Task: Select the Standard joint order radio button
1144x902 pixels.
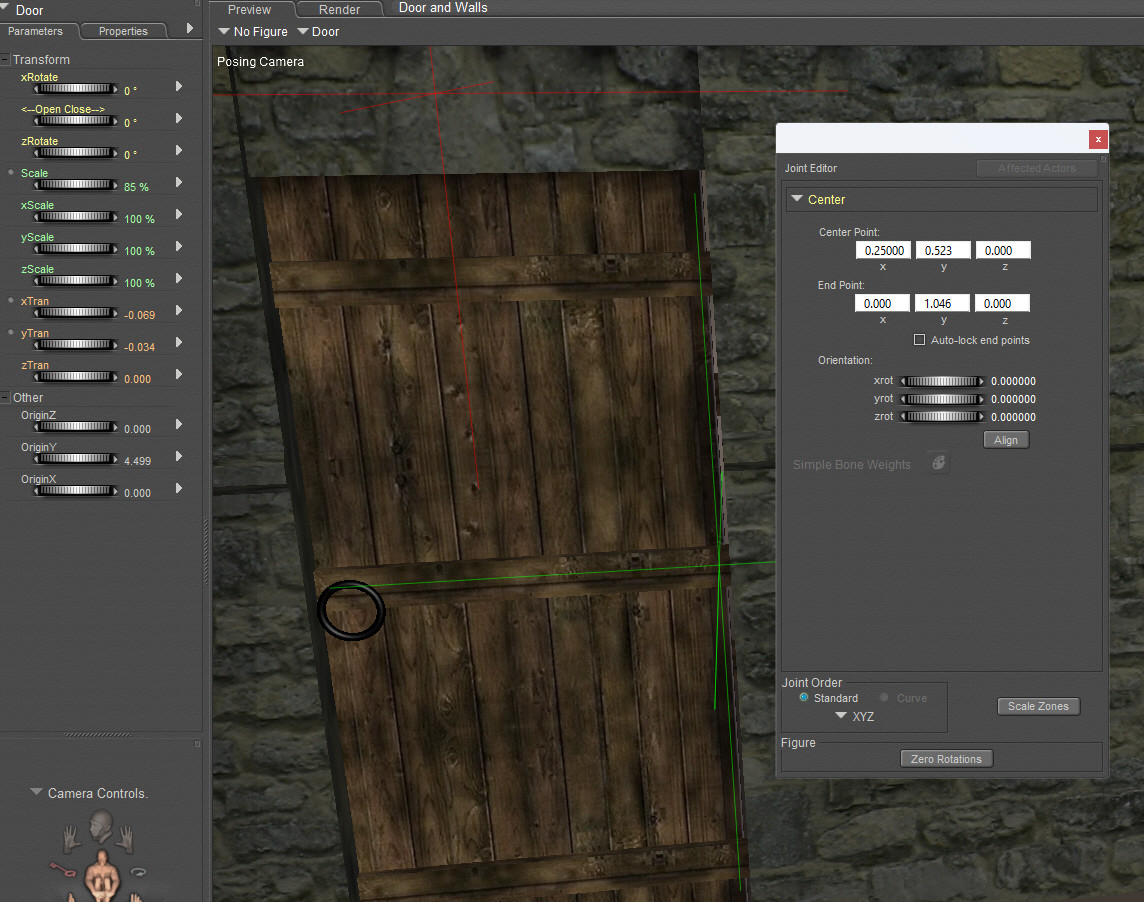Action: pos(803,698)
